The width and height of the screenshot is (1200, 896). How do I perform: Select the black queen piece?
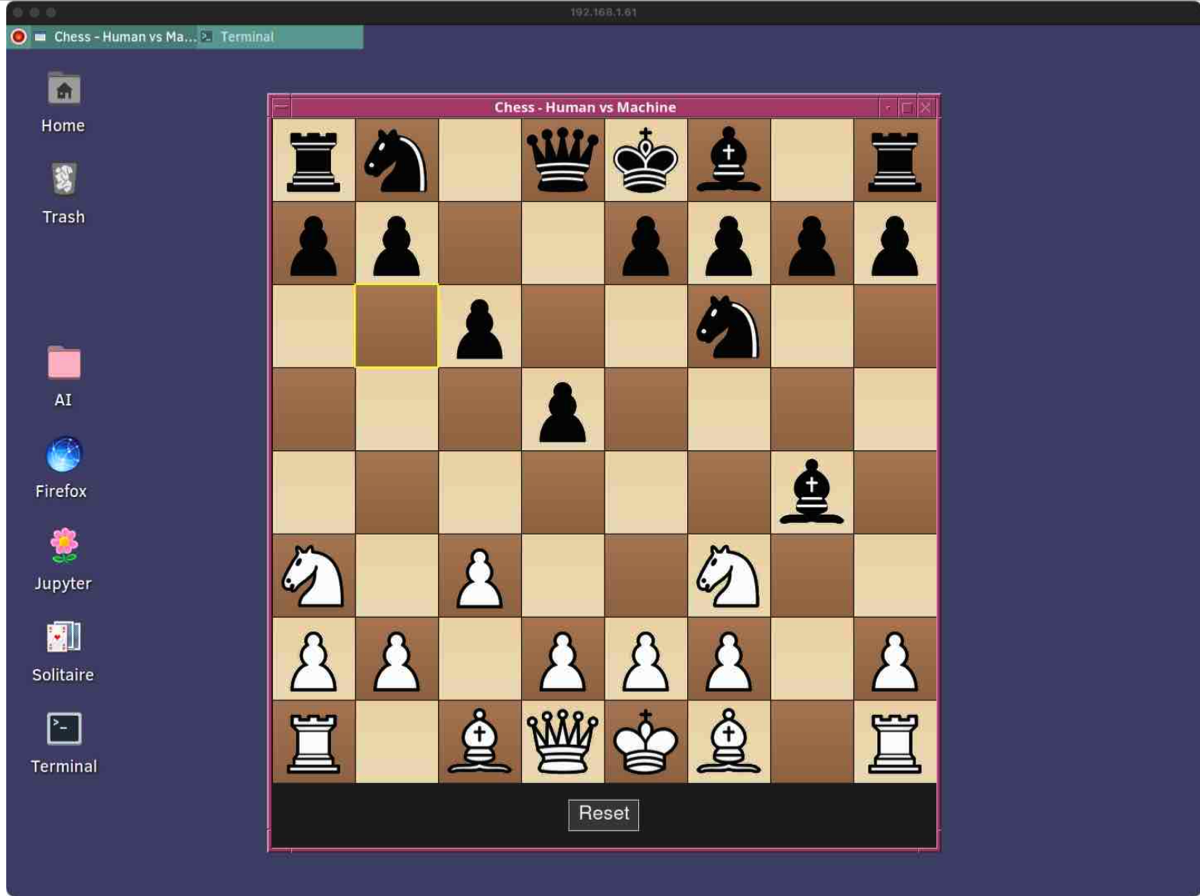pos(562,161)
